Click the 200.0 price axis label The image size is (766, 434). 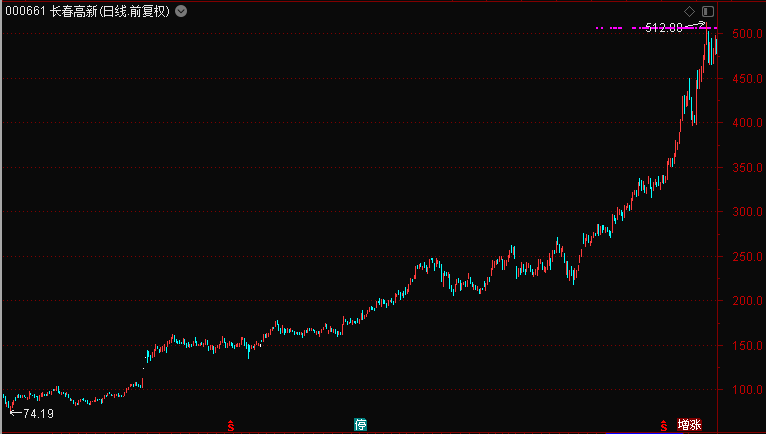click(747, 301)
